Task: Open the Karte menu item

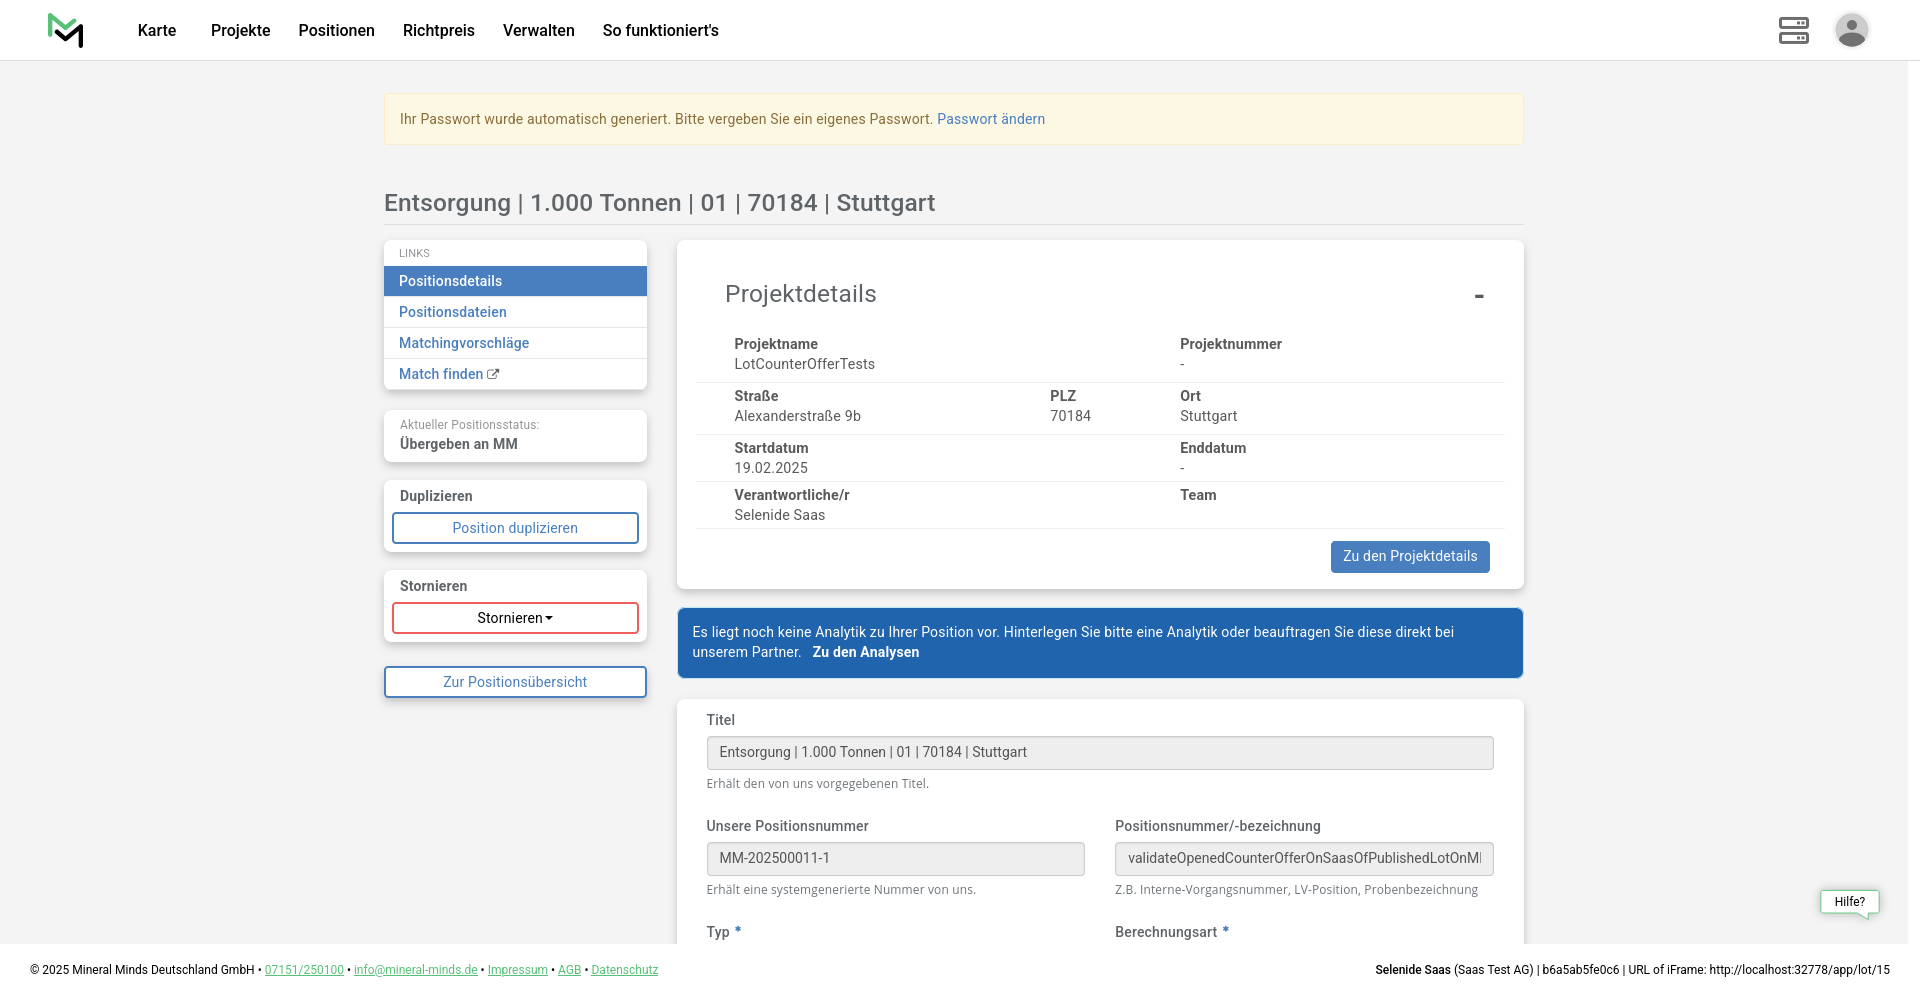Action: (157, 30)
